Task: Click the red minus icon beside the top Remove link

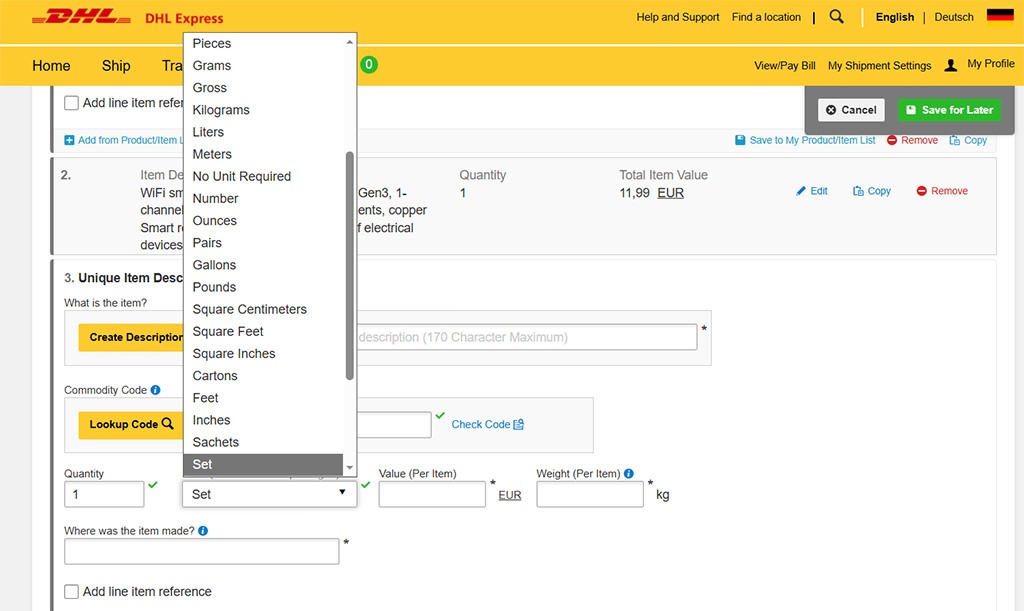Action: pos(892,140)
